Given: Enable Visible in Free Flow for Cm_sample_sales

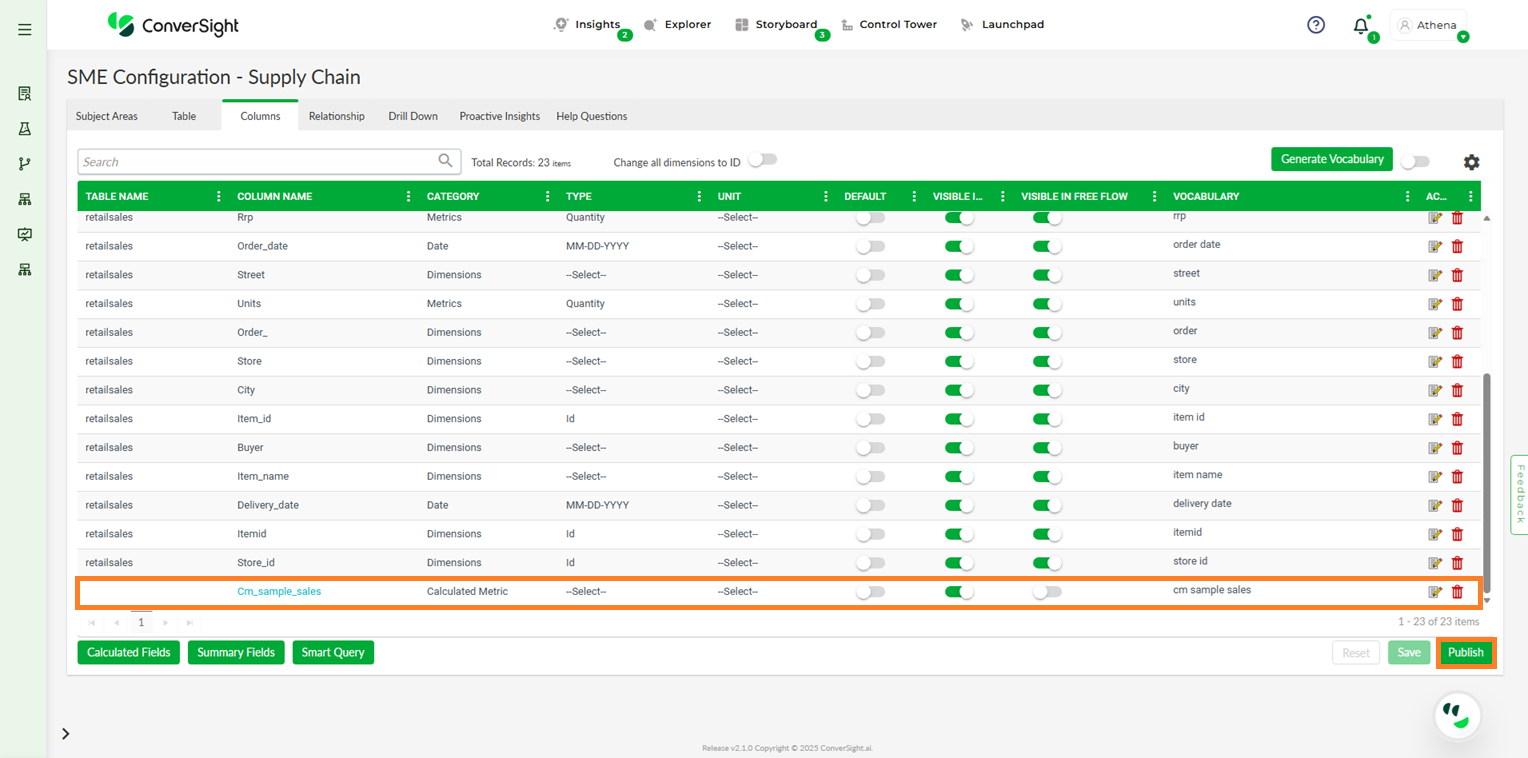Looking at the screenshot, I should (x=1047, y=592).
